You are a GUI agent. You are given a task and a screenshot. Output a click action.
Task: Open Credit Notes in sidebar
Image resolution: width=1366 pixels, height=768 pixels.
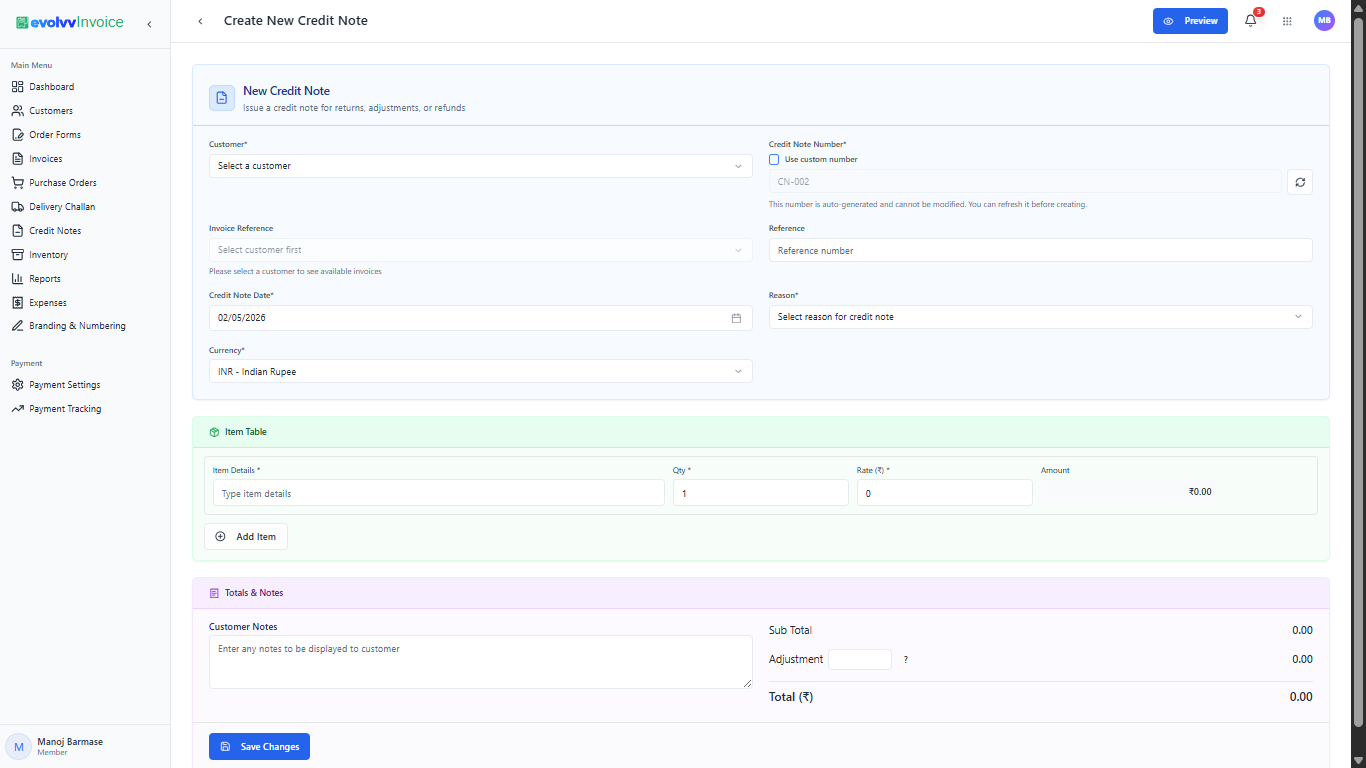tap(55, 231)
